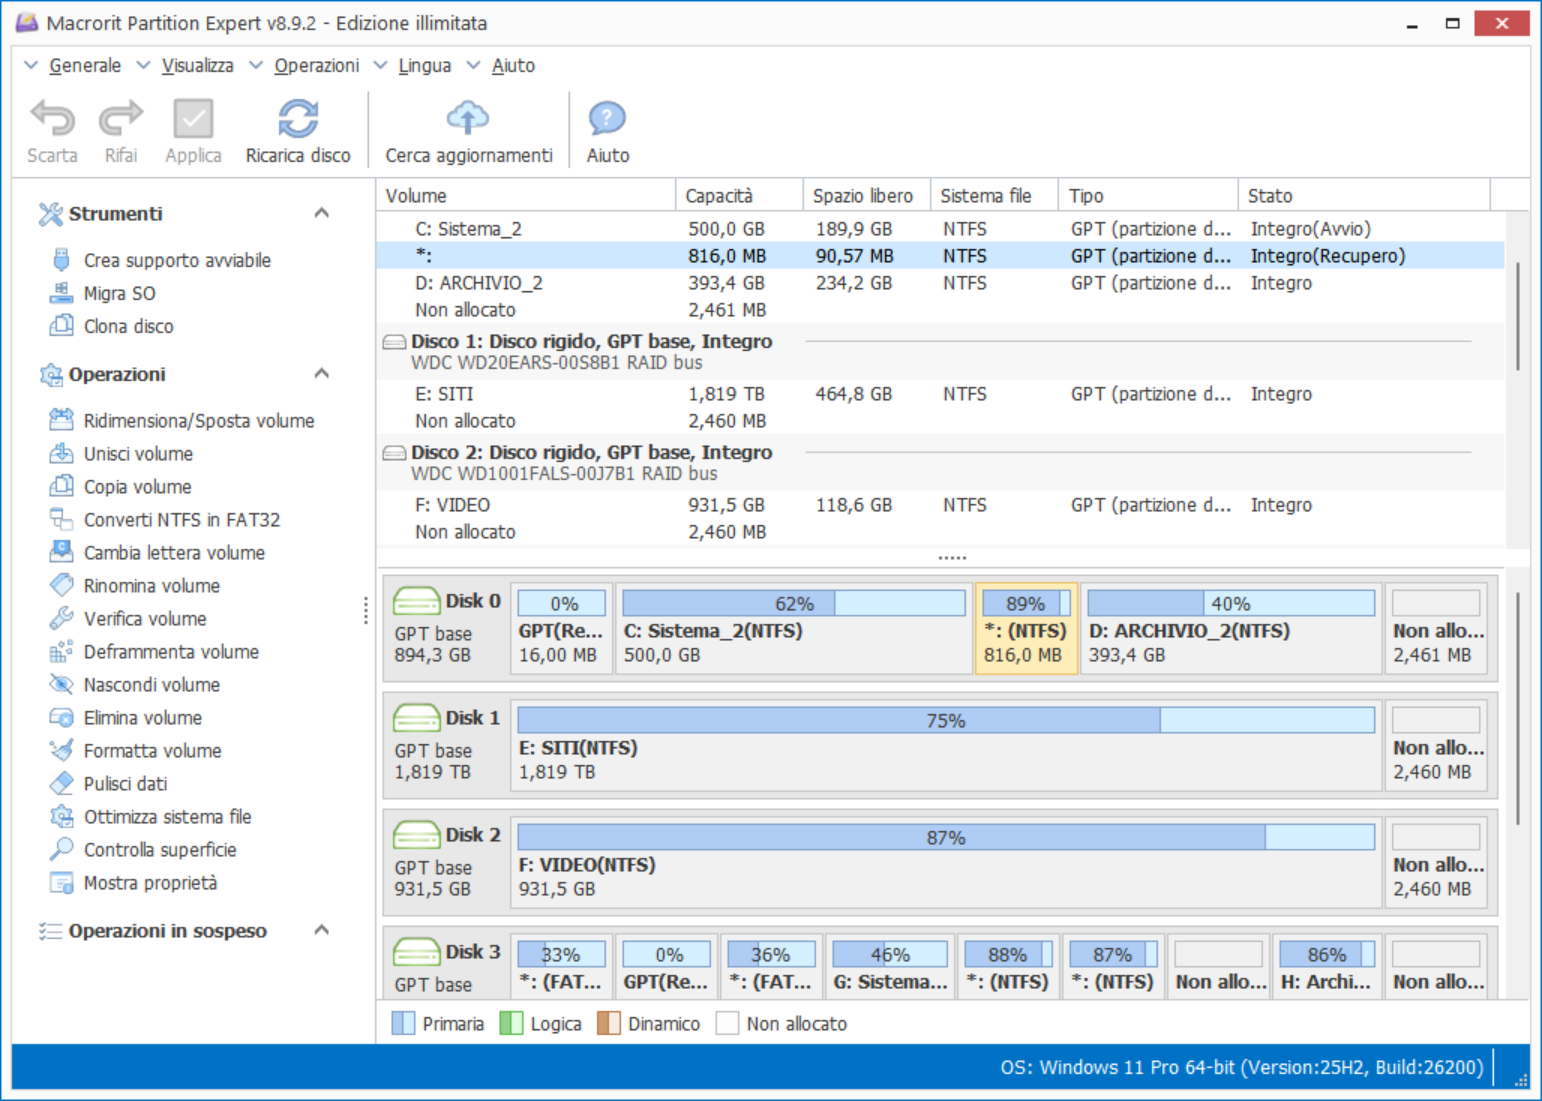1542x1101 pixels.
Task: Select the G: Sistema... partition on Disk 3
Action: click(890, 966)
